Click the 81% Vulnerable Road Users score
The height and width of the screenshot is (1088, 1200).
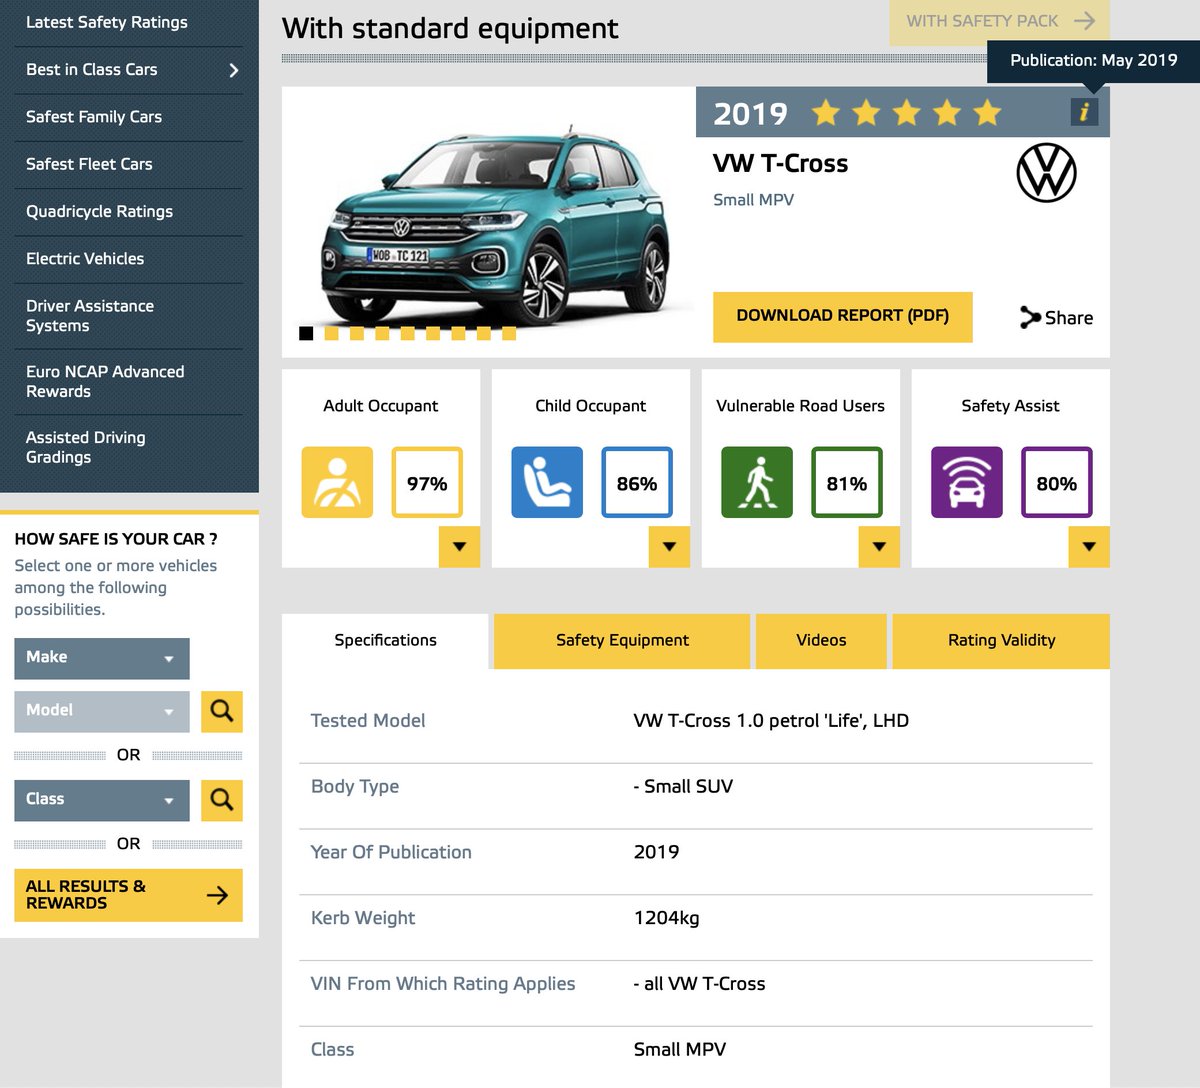click(x=847, y=483)
